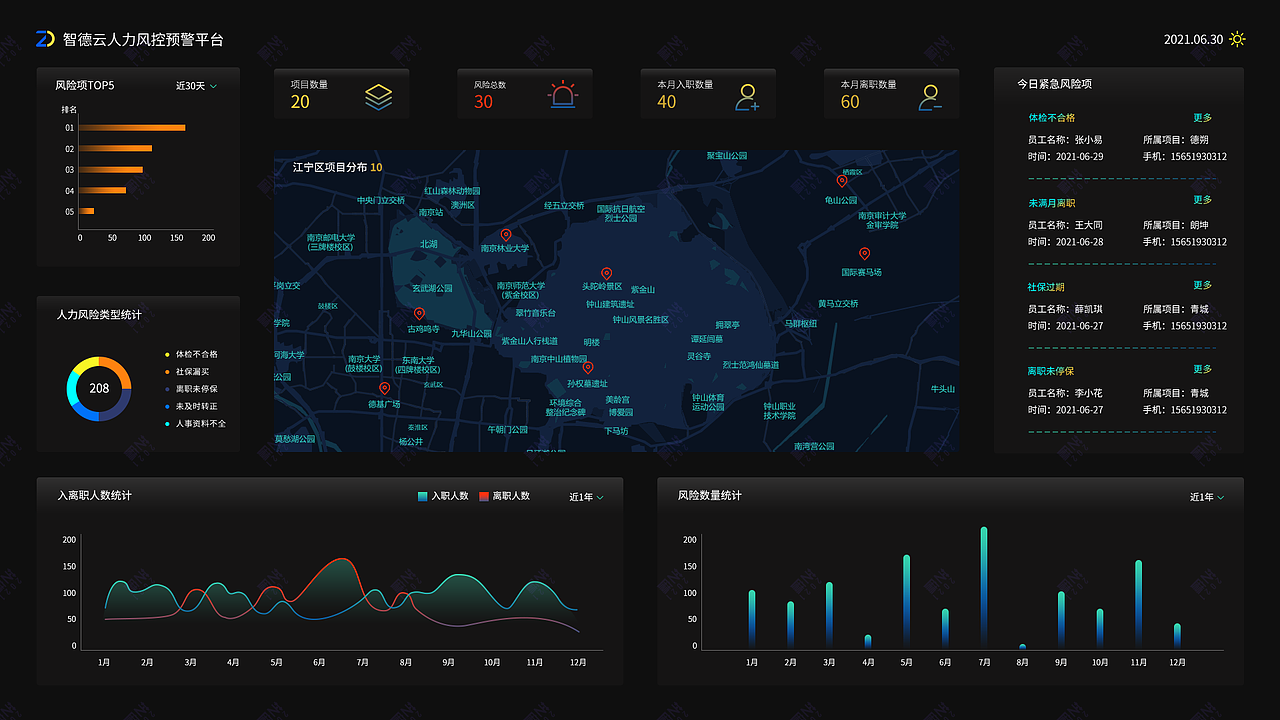Select the map pin above 南京林业大学
The height and width of the screenshot is (720, 1280).
(506, 235)
